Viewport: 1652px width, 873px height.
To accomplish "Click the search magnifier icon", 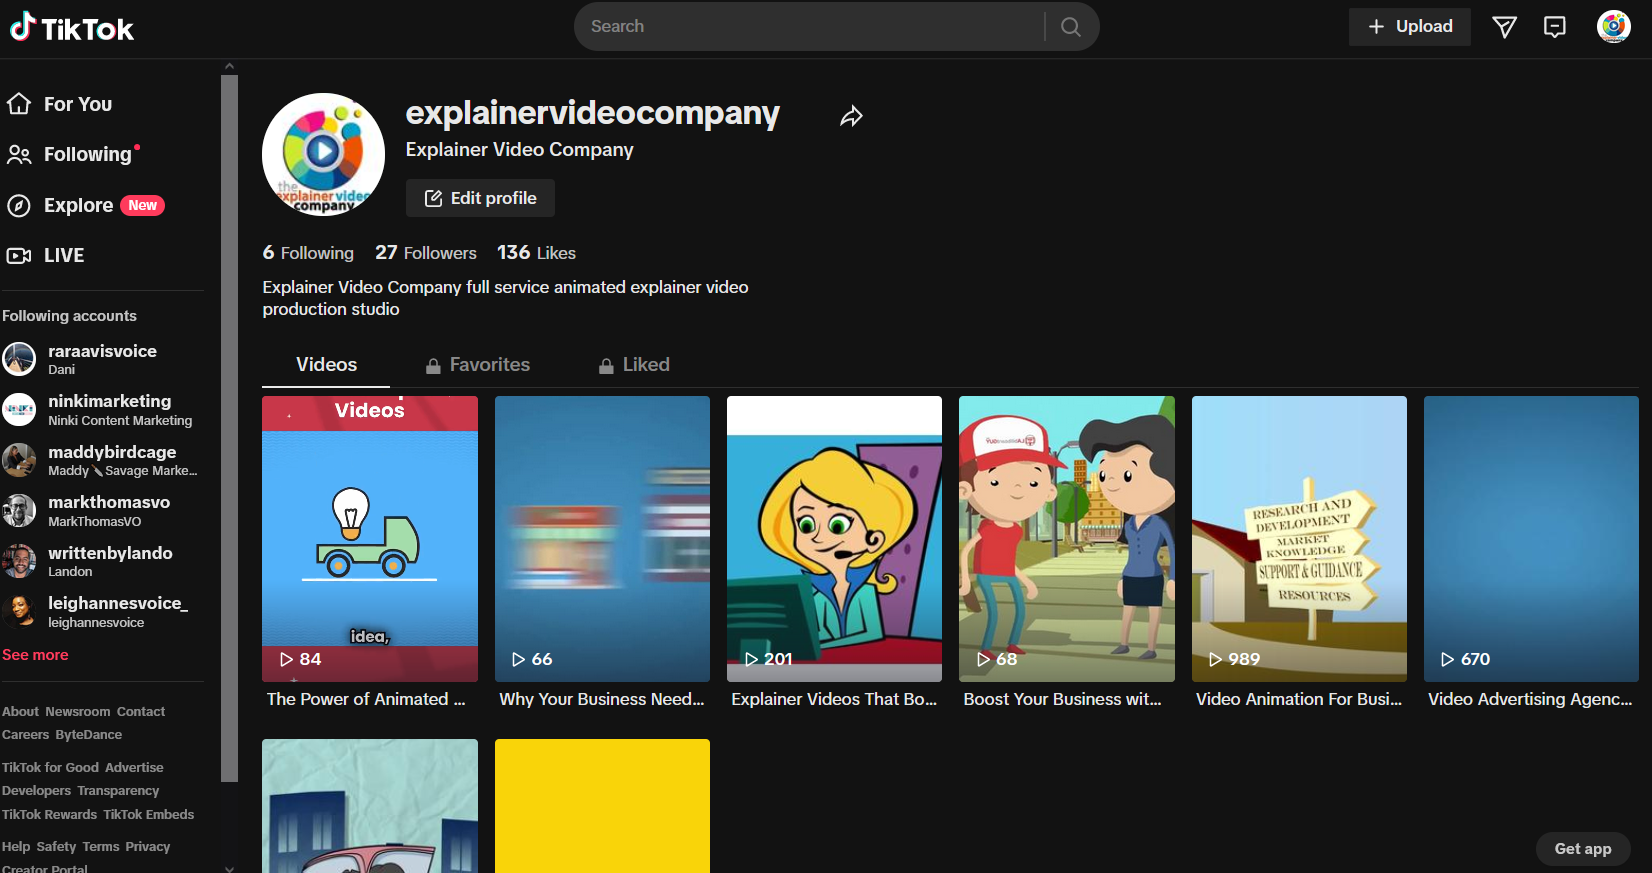I will tap(1071, 27).
